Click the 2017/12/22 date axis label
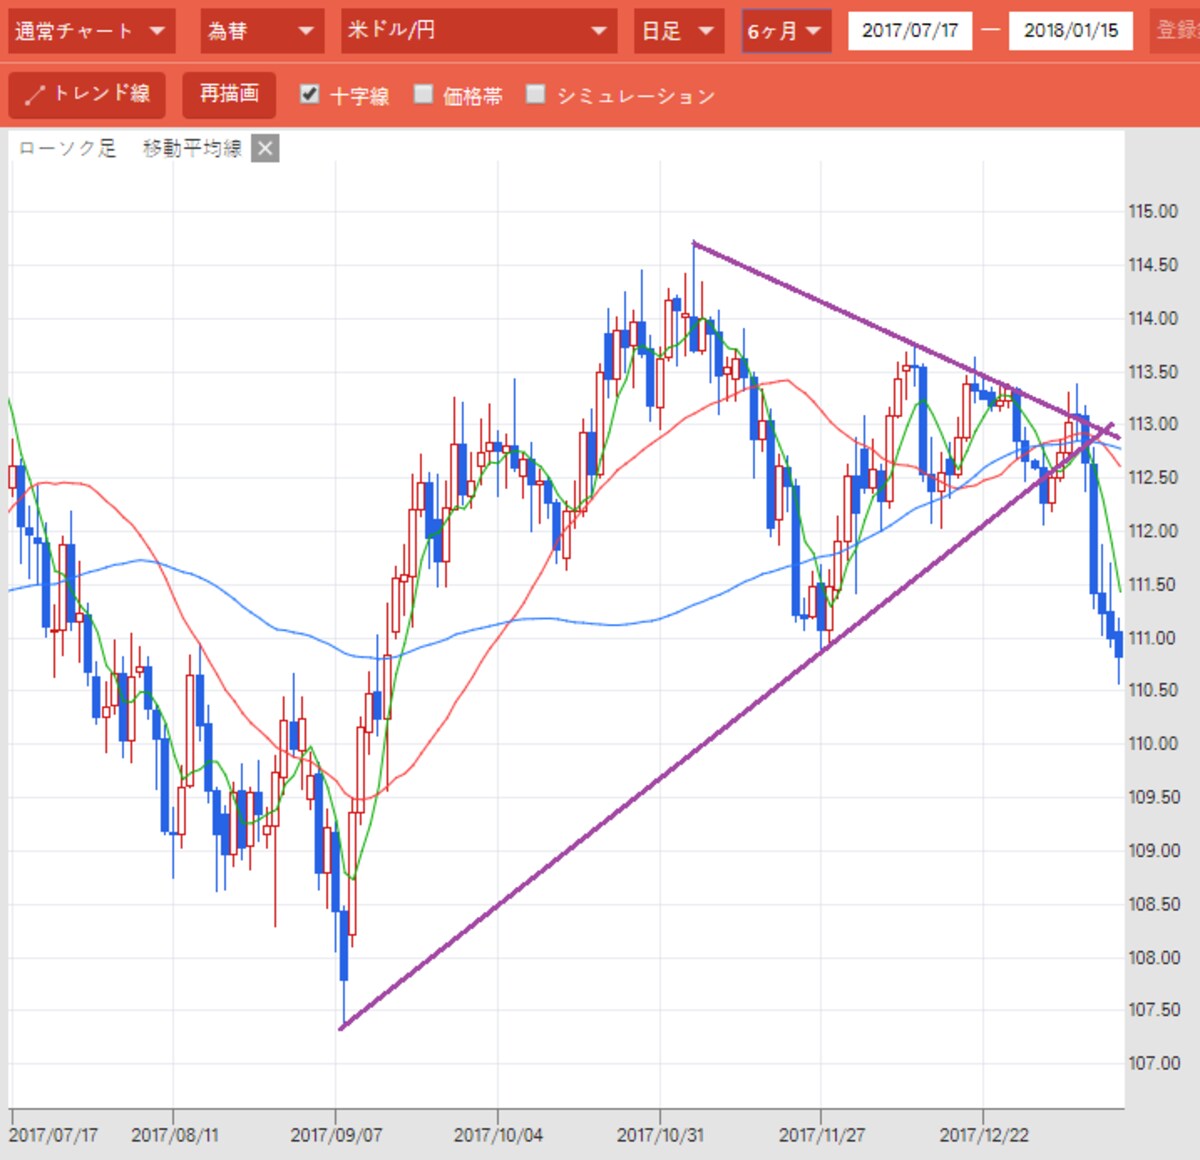This screenshot has height=1160, width=1200. [984, 1135]
